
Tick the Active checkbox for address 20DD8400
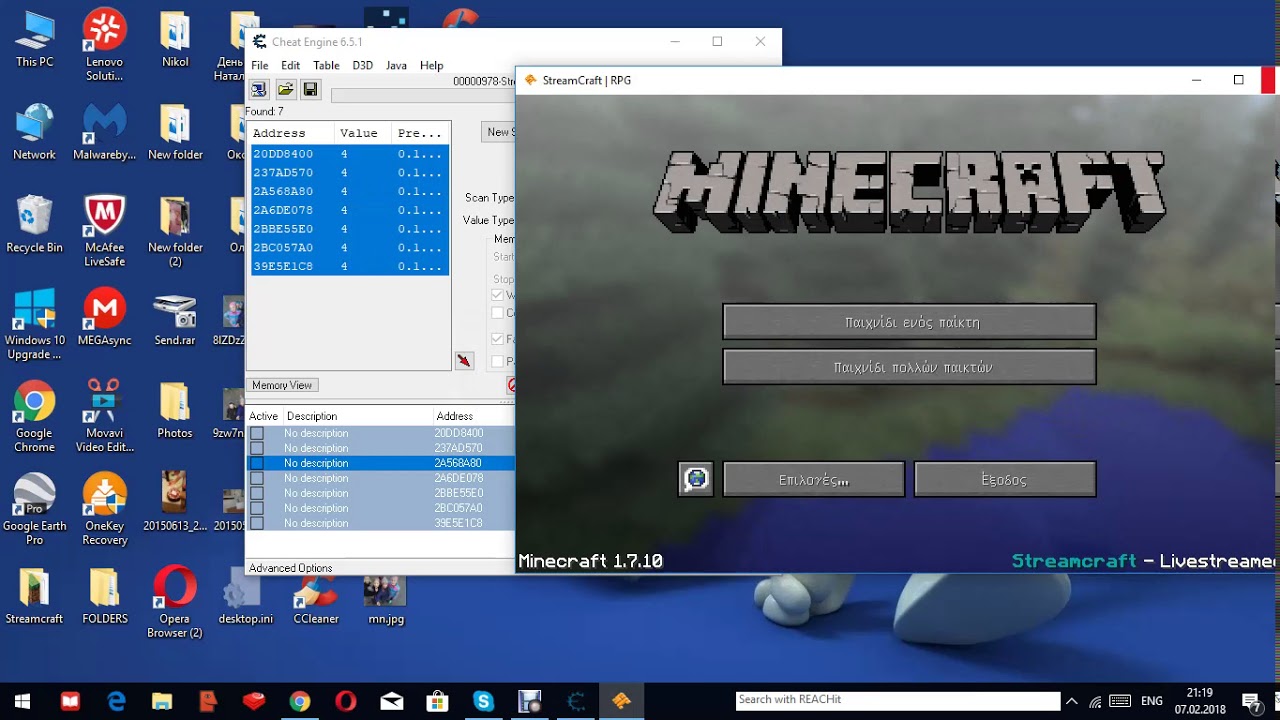point(257,433)
